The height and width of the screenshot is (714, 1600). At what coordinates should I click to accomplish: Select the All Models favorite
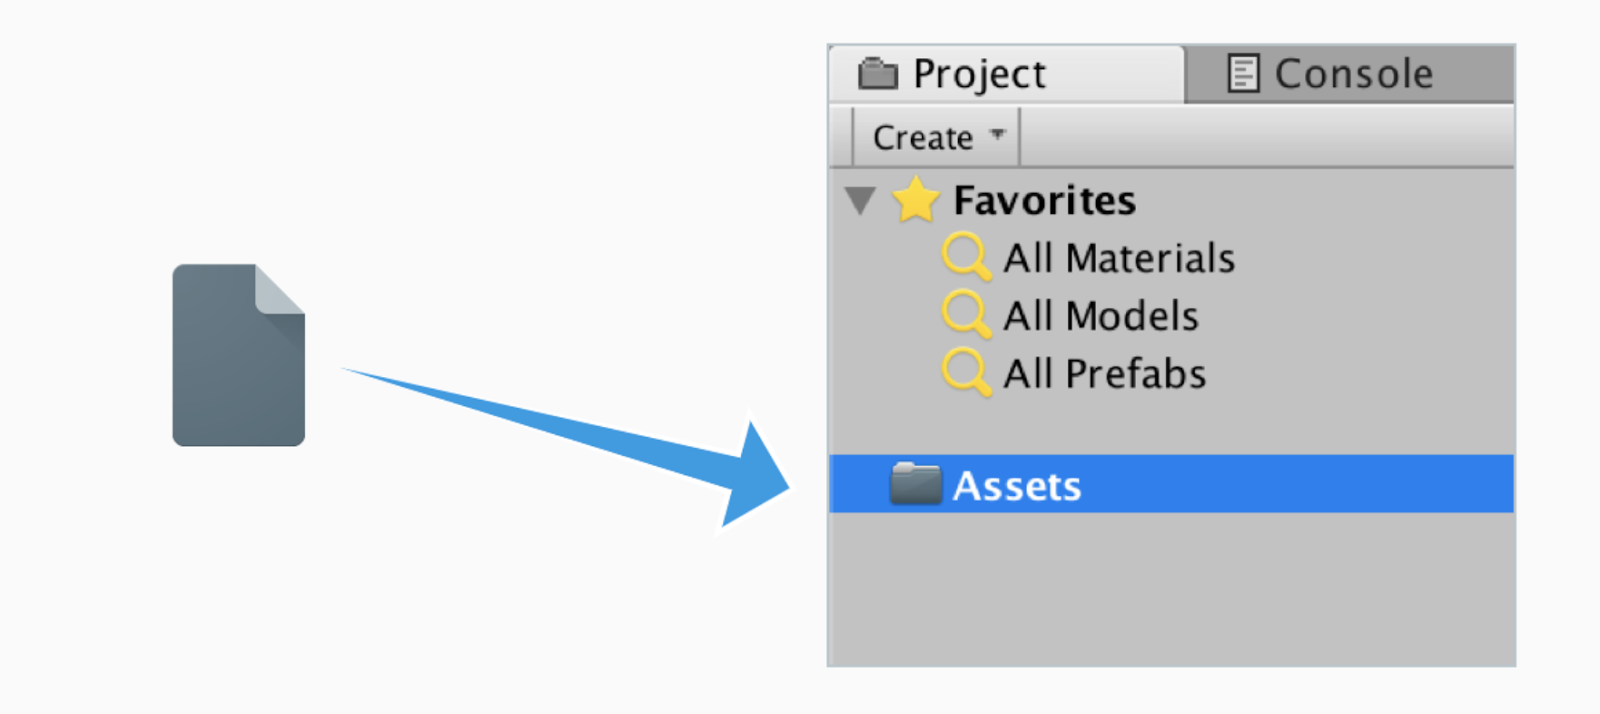(x=1101, y=316)
